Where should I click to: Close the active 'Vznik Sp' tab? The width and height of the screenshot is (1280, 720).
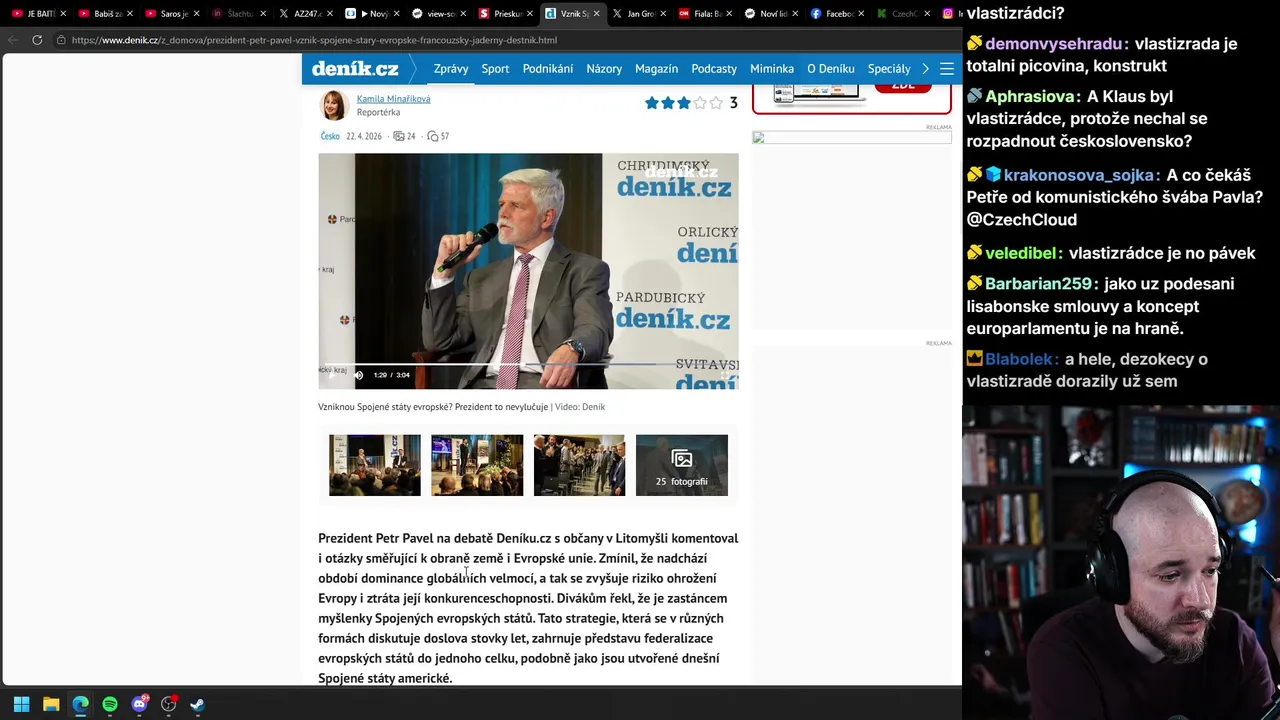pyautogui.click(x=597, y=14)
